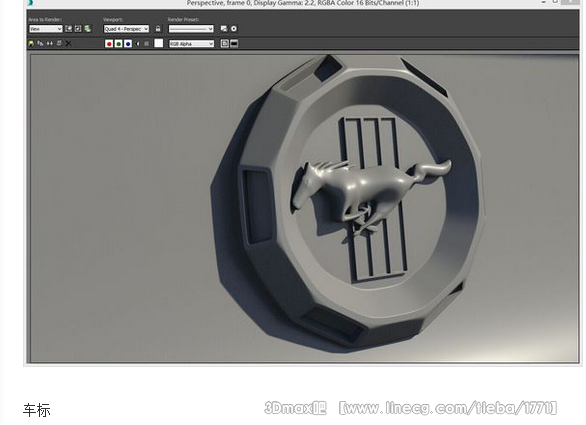Toggle the UI Overlay icon
The width and height of the screenshot is (586, 425).
[224, 44]
